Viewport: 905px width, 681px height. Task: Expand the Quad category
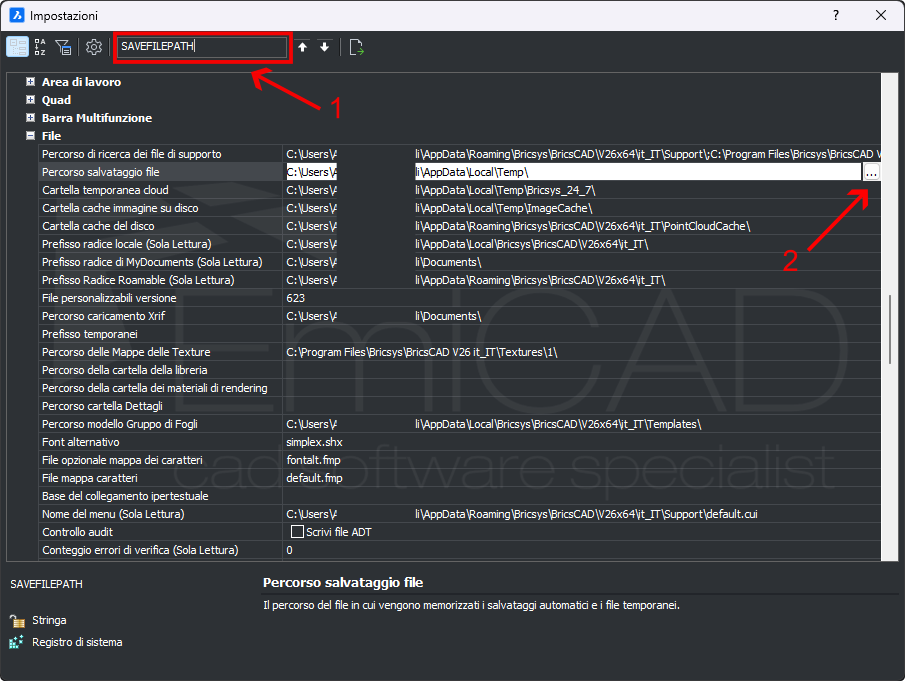click(x=31, y=100)
